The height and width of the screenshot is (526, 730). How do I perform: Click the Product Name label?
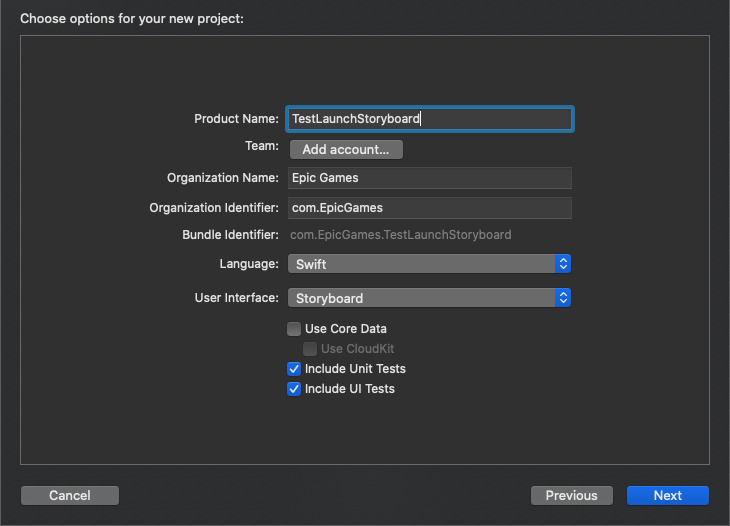[236, 119]
